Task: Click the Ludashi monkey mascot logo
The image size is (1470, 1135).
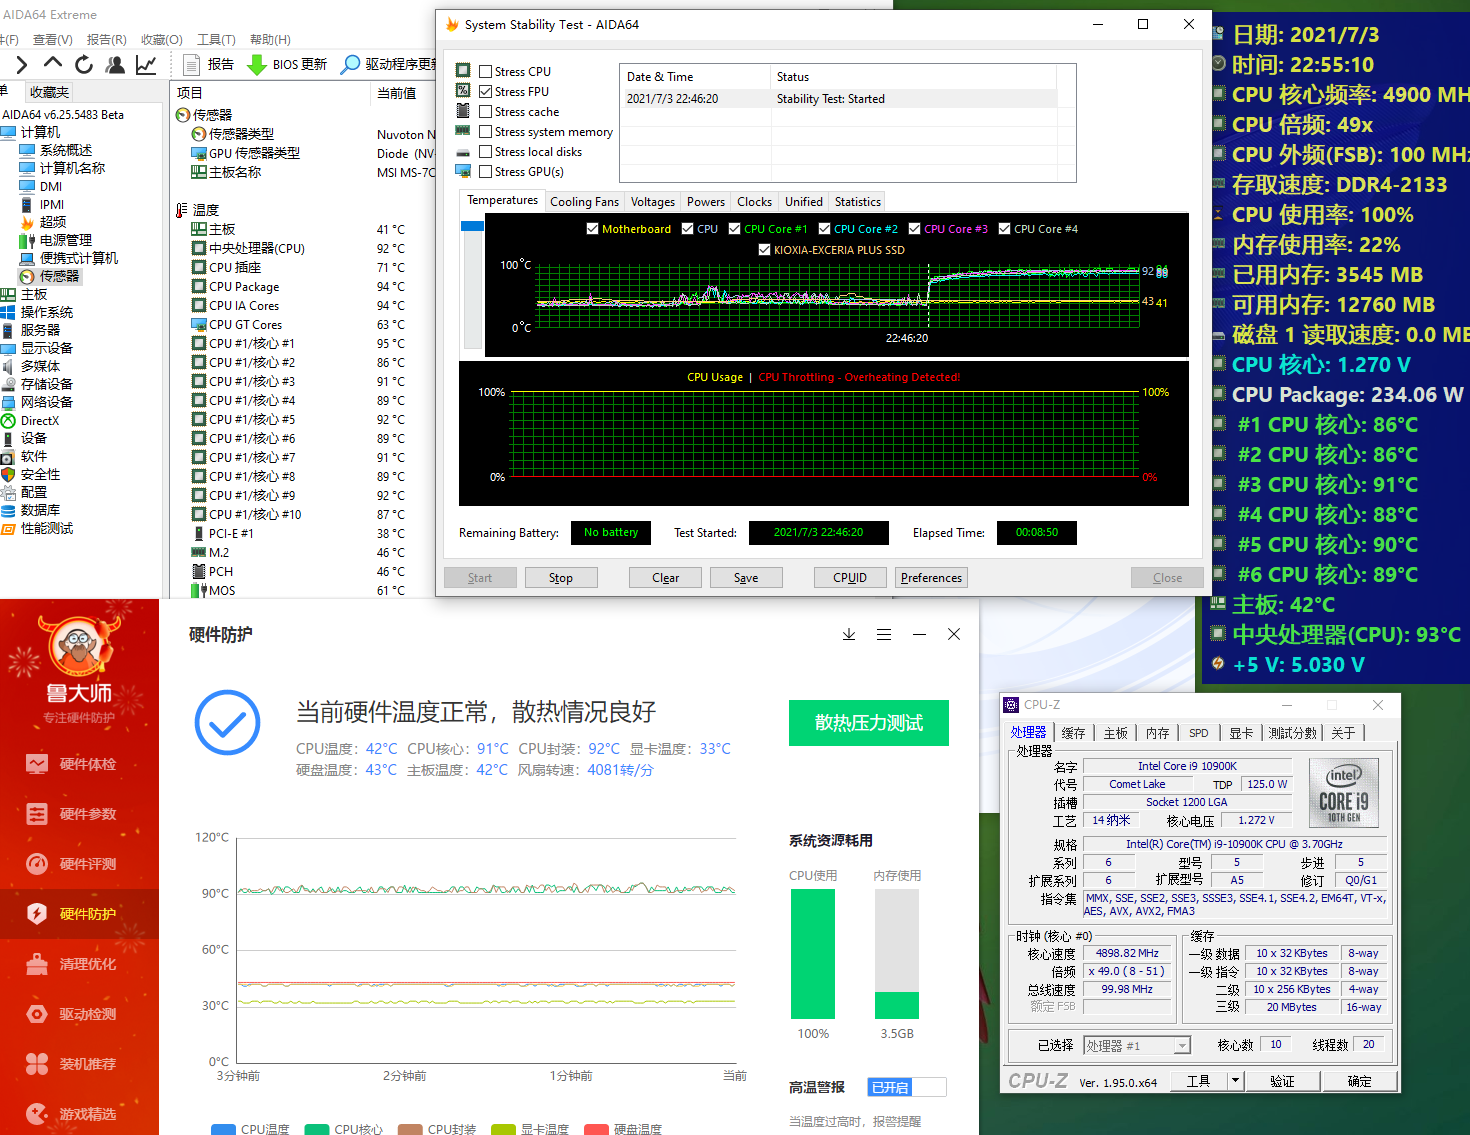Action: tap(79, 645)
